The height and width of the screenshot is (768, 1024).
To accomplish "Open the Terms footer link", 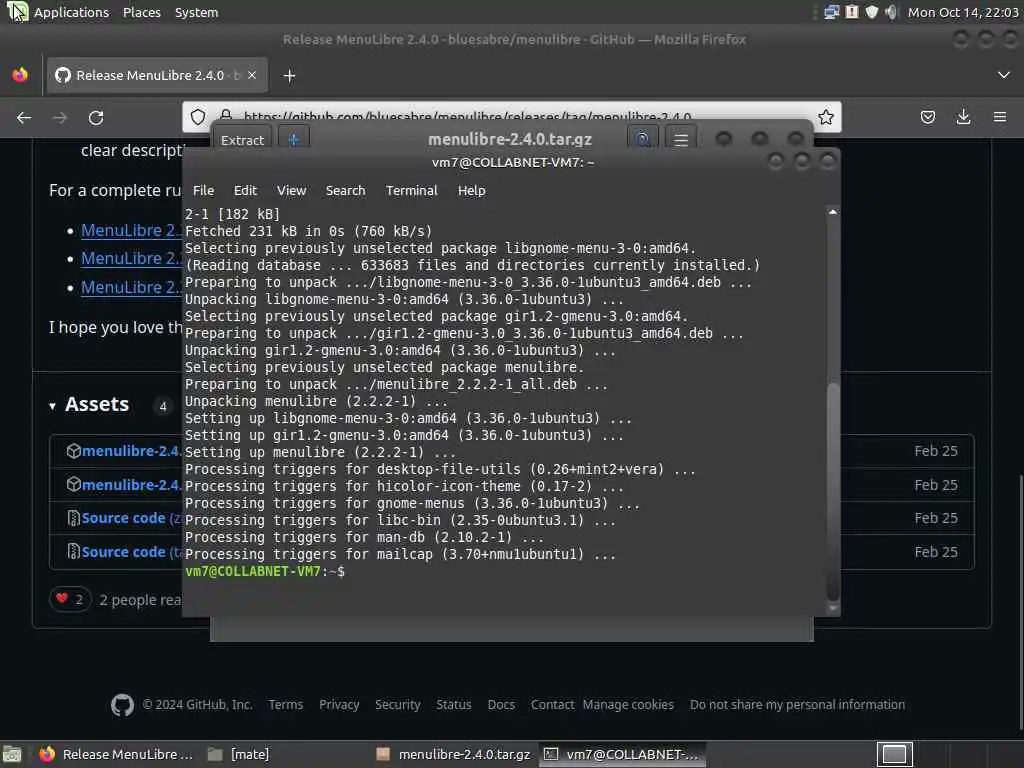I will click(x=285, y=705).
